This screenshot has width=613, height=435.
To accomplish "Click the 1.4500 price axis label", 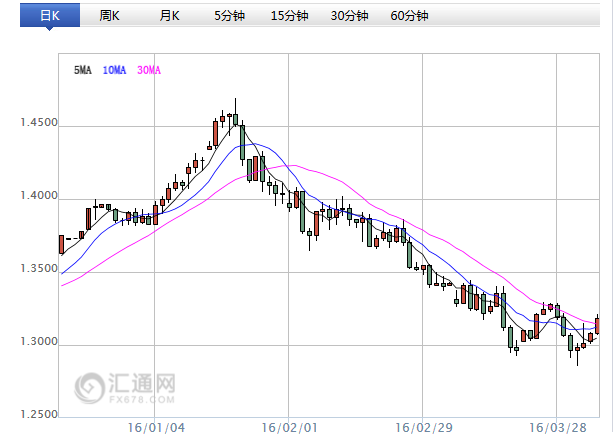I will pos(39,124).
